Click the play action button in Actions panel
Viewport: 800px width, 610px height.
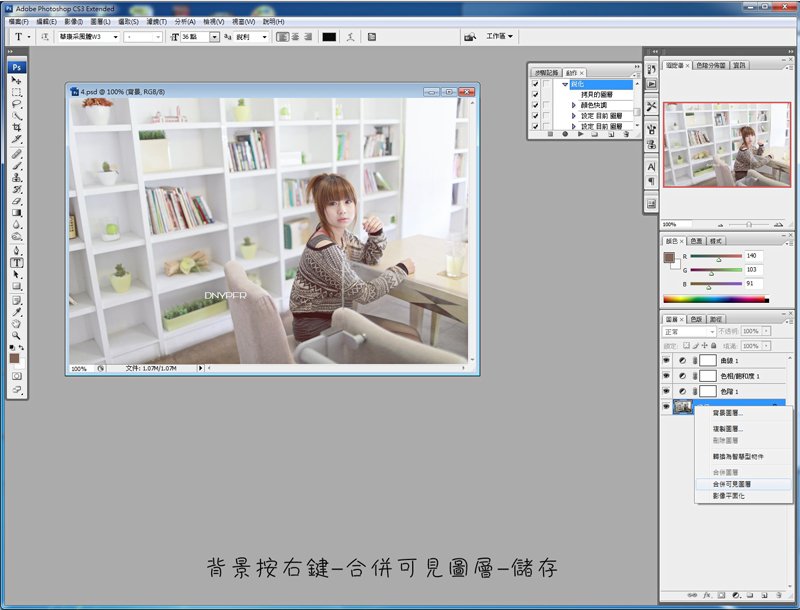580,134
